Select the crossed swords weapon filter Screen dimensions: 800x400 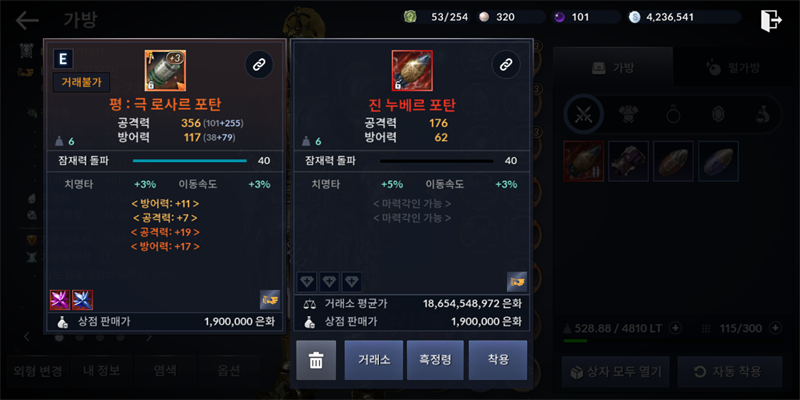click(583, 114)
